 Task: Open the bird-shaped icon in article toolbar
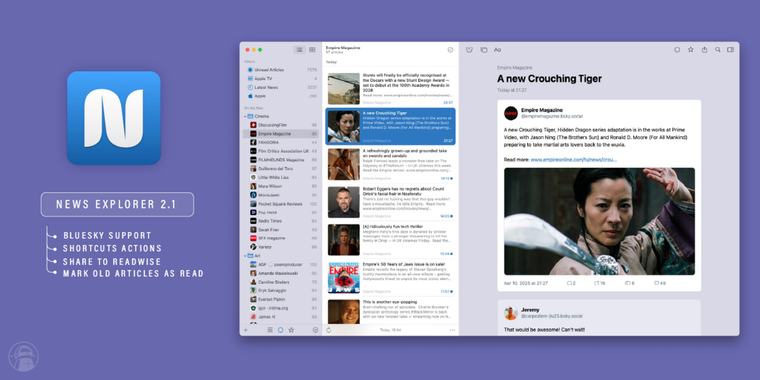point(469,49)
